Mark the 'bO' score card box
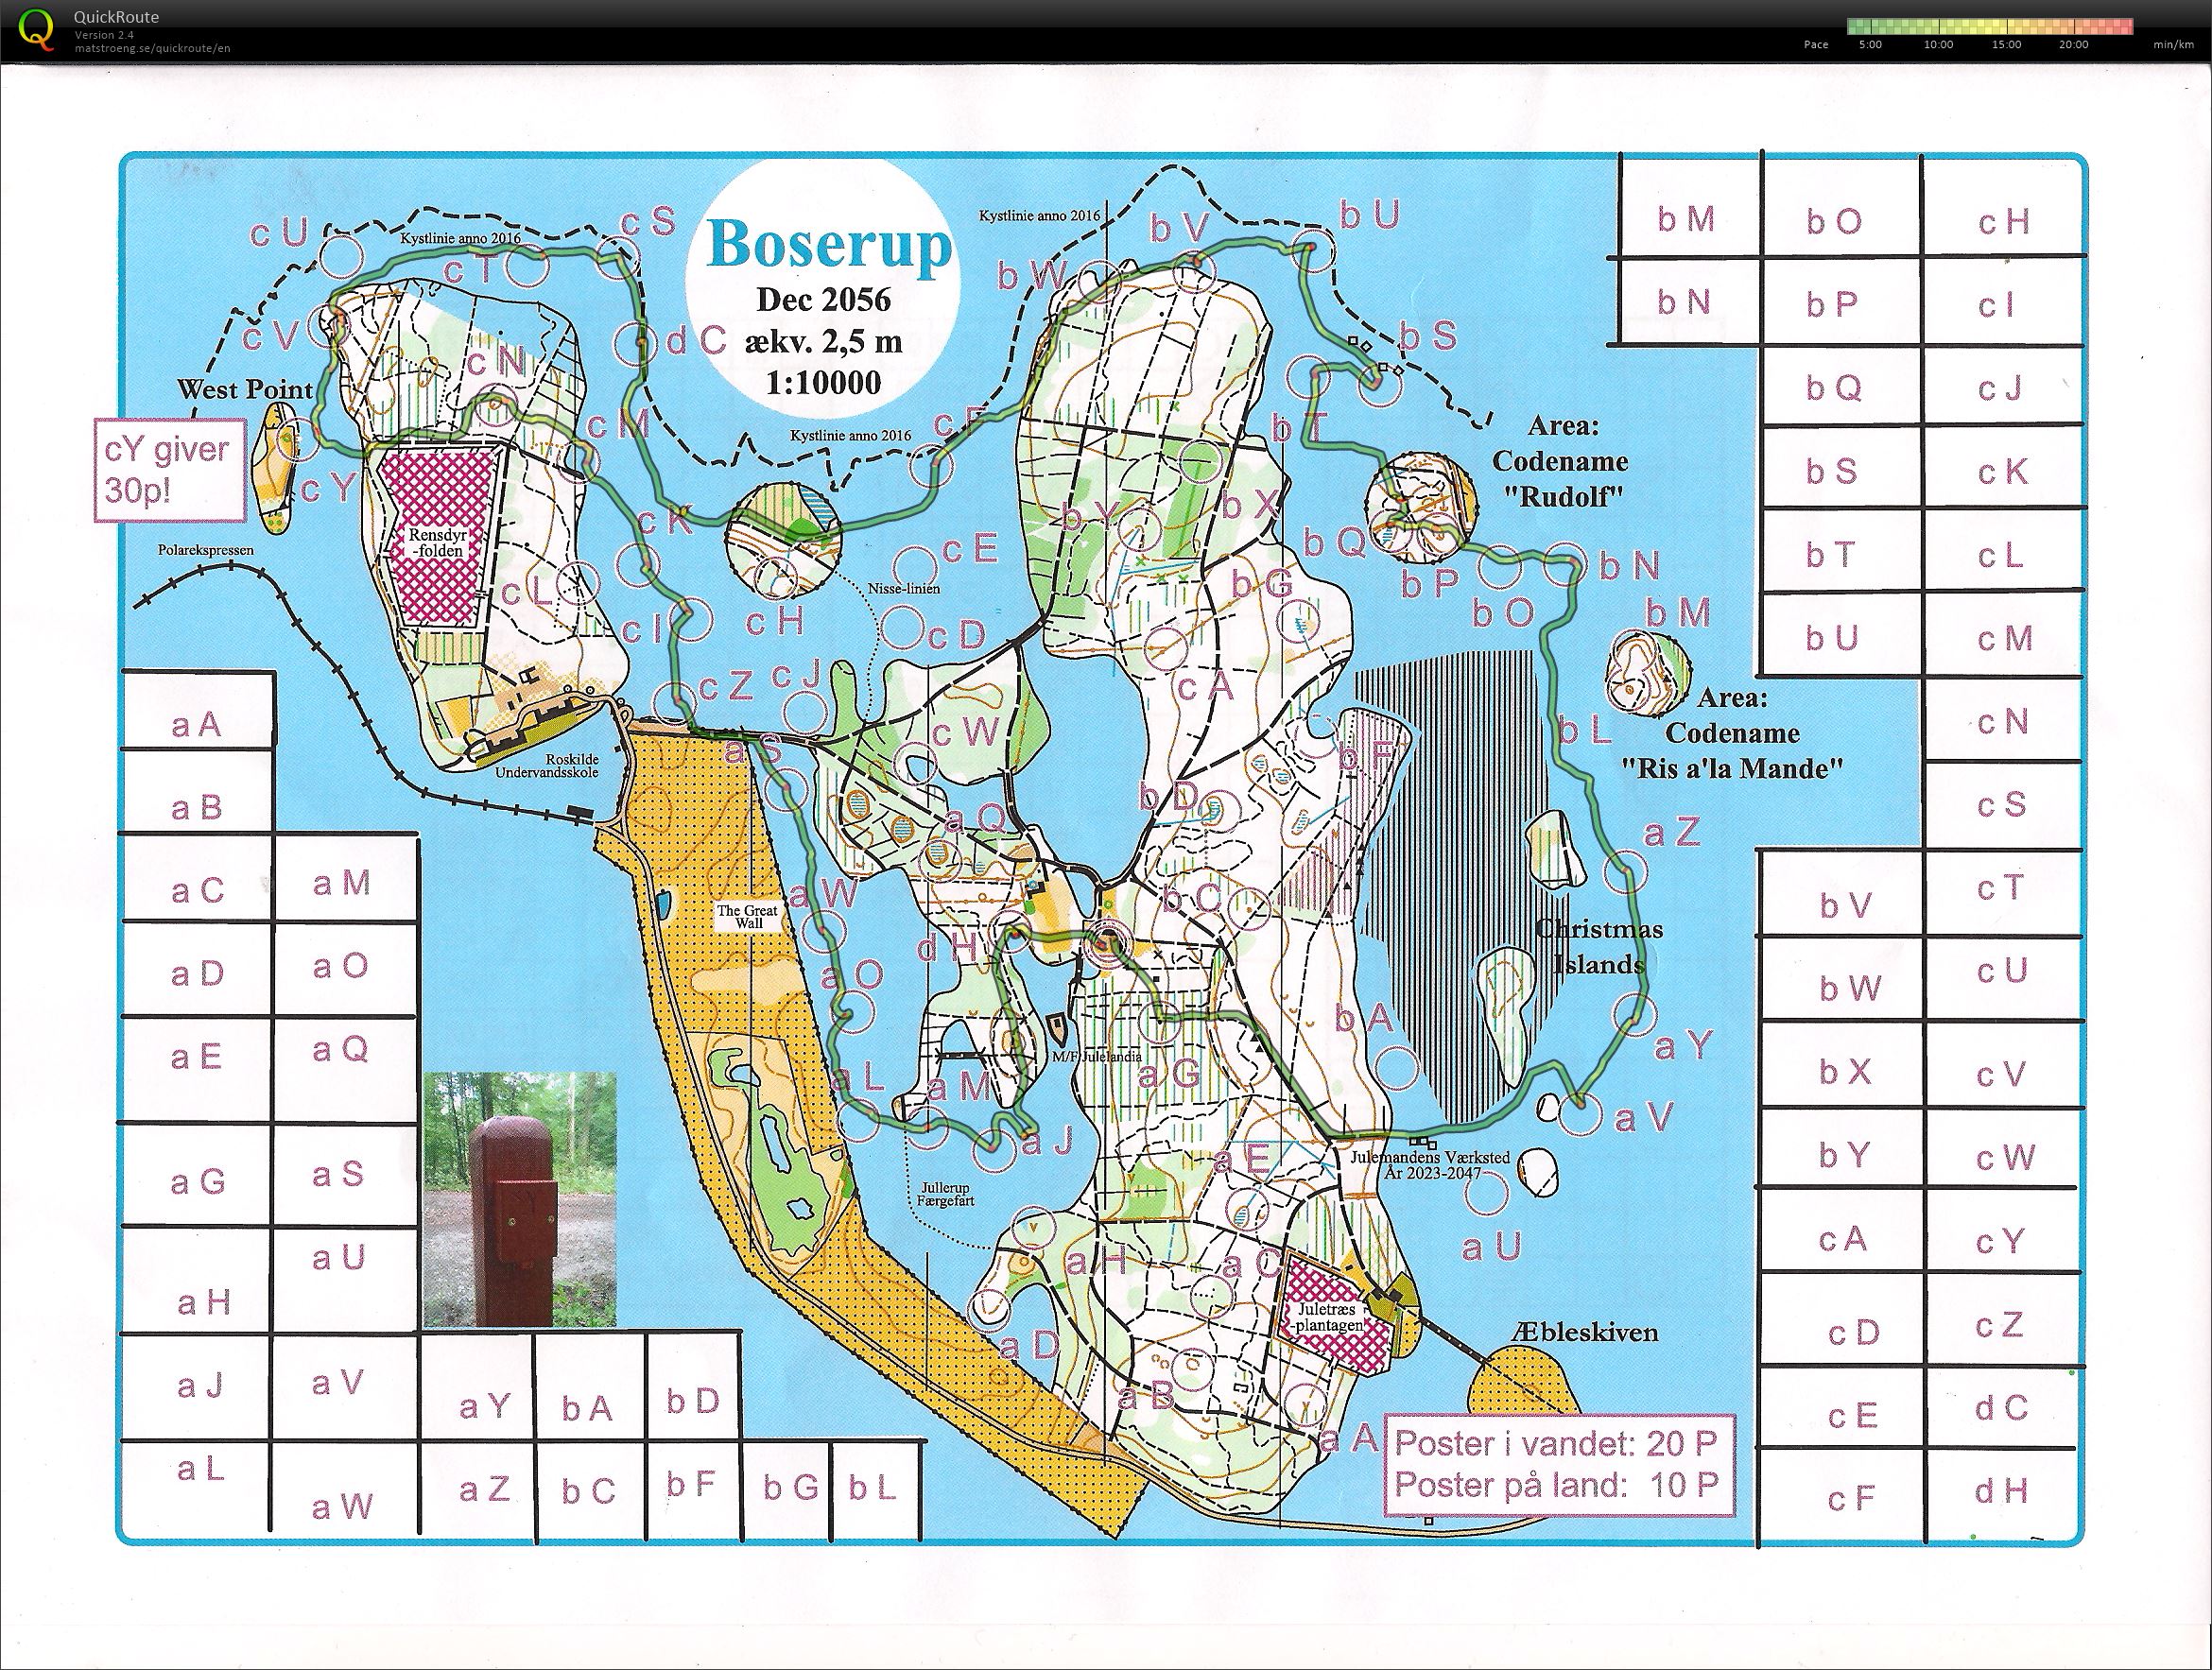Screen dimensions: 2212x1670 (1841, 208)
